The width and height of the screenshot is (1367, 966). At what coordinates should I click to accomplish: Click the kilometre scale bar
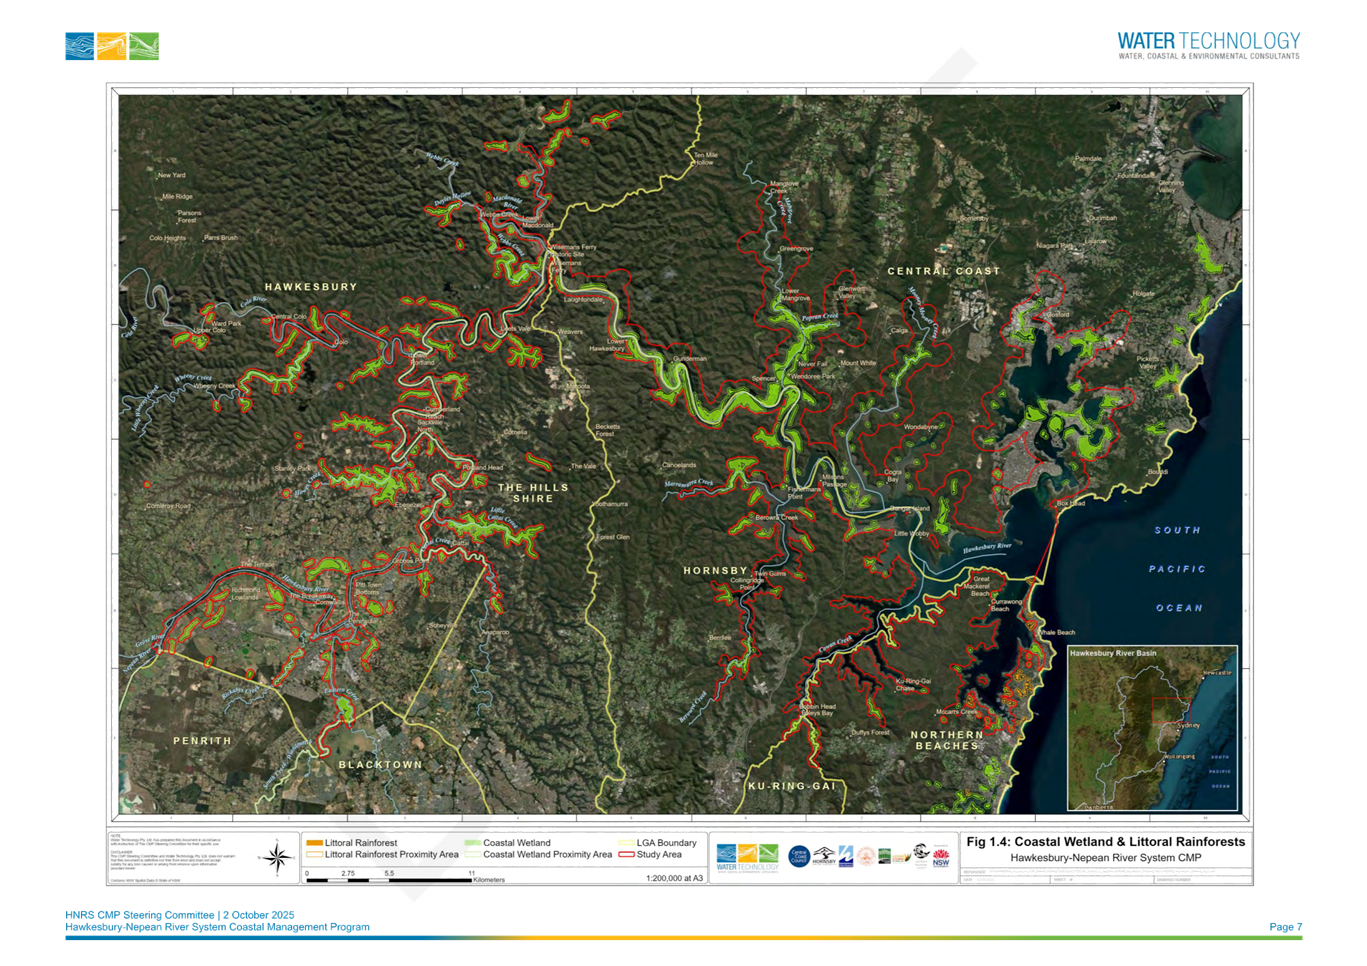(x=390, y=880)
